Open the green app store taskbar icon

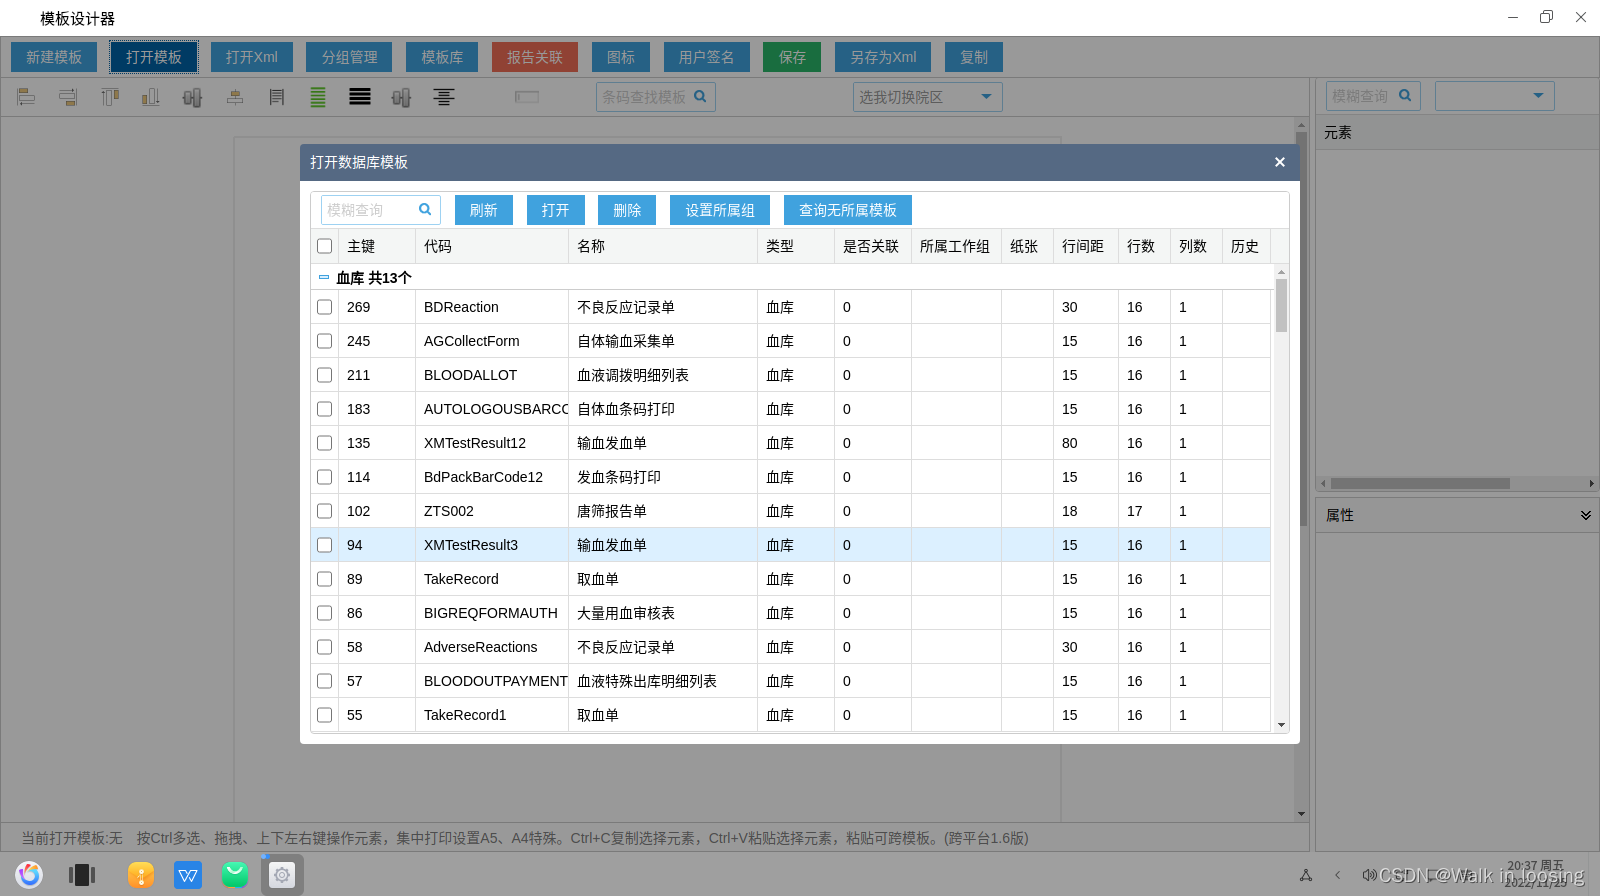pos(235,875)
